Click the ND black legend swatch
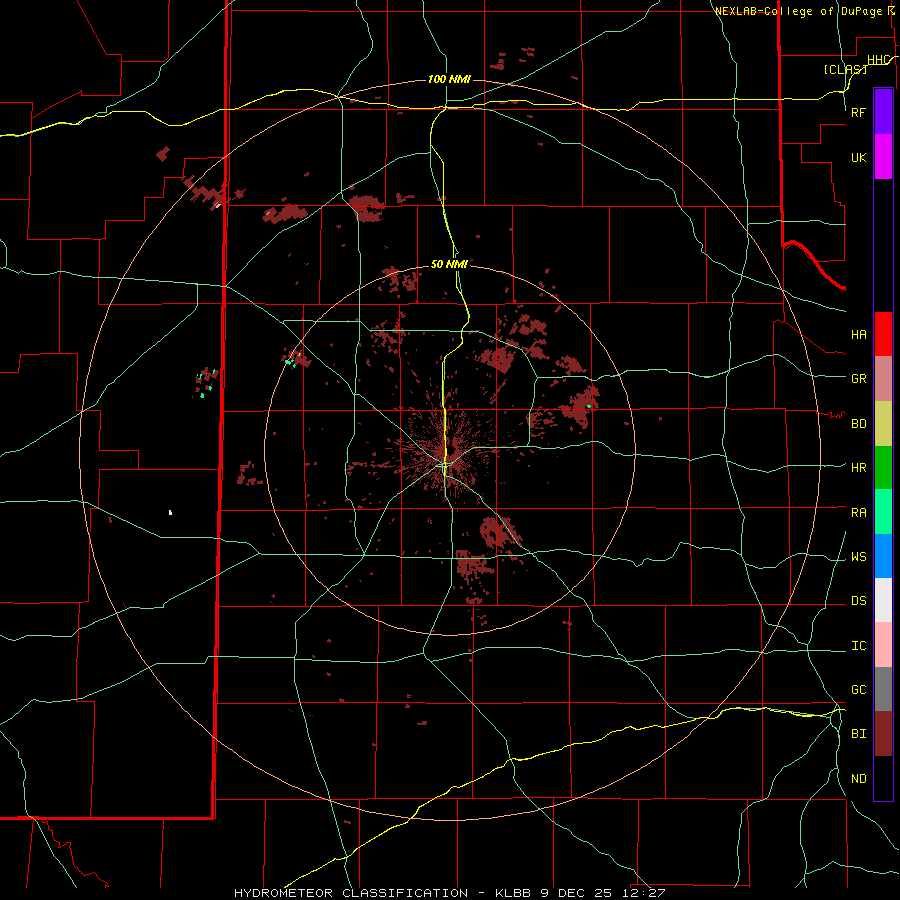 coord(883,778)
